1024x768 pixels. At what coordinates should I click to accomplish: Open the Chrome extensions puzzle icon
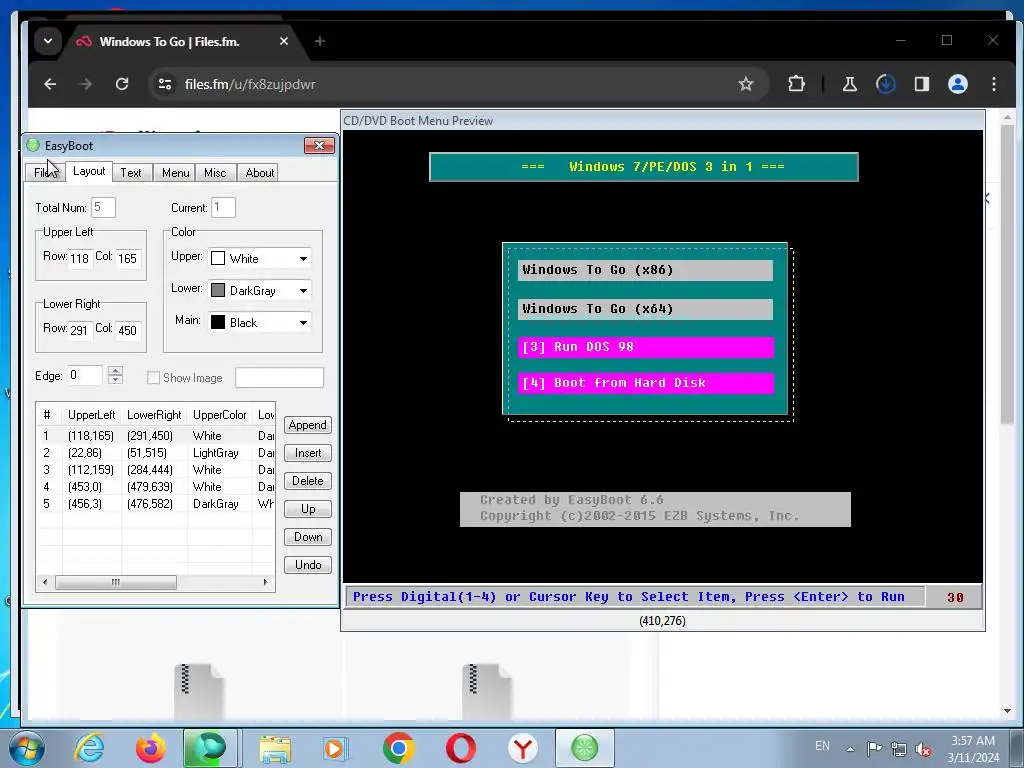point(796,84)
